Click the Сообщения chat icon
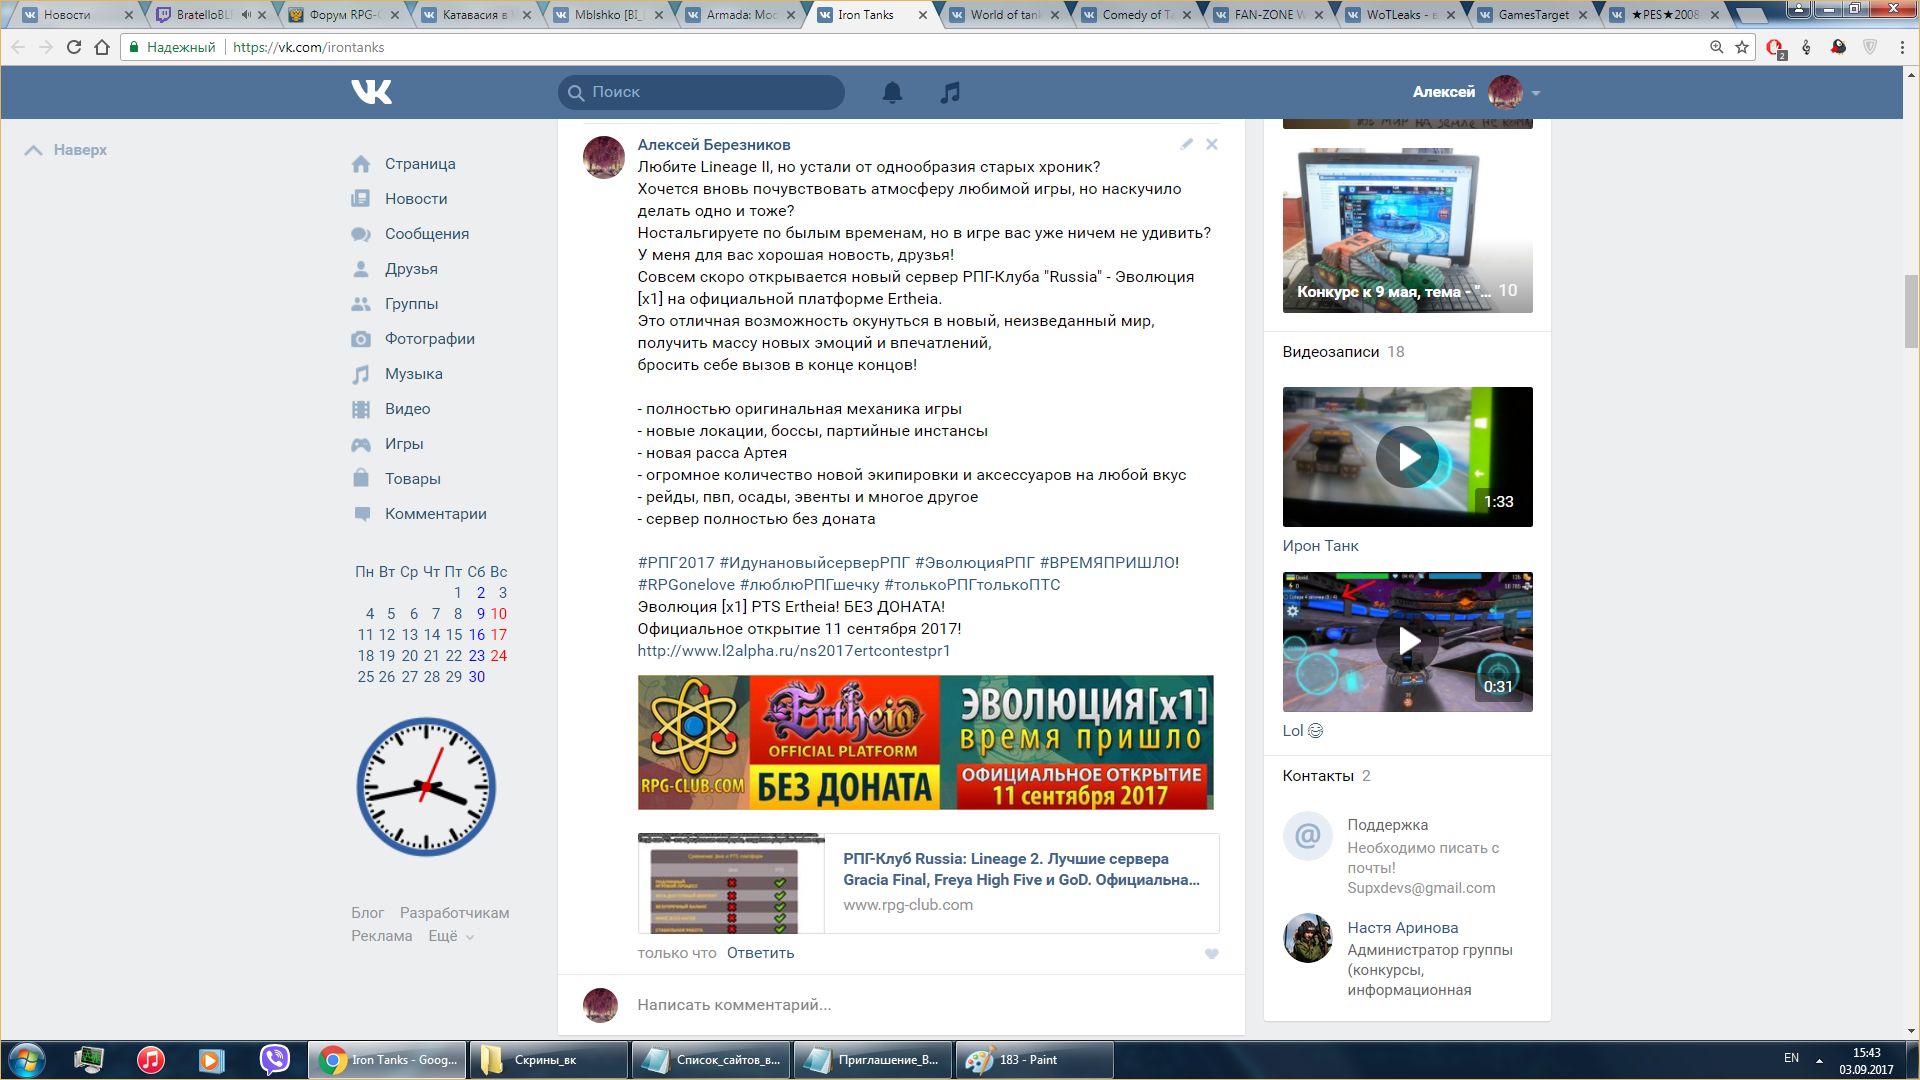This screenshot has height=1080, width=1920. (361, 234)
